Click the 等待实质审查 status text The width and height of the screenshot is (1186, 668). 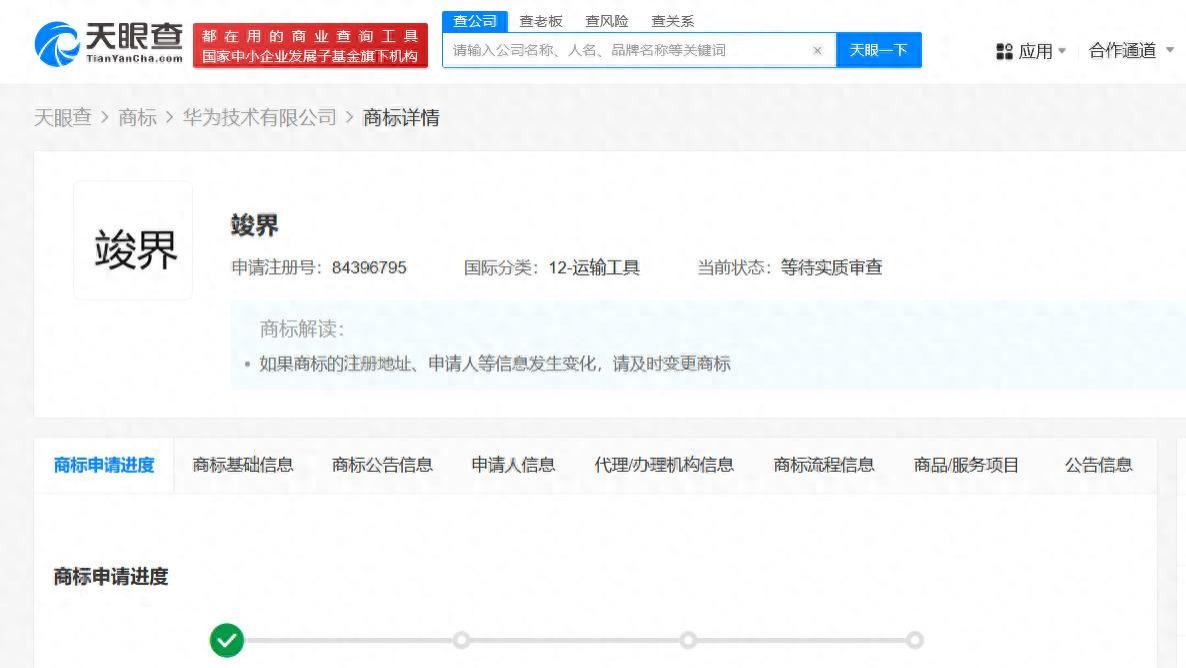pos(831,267)
